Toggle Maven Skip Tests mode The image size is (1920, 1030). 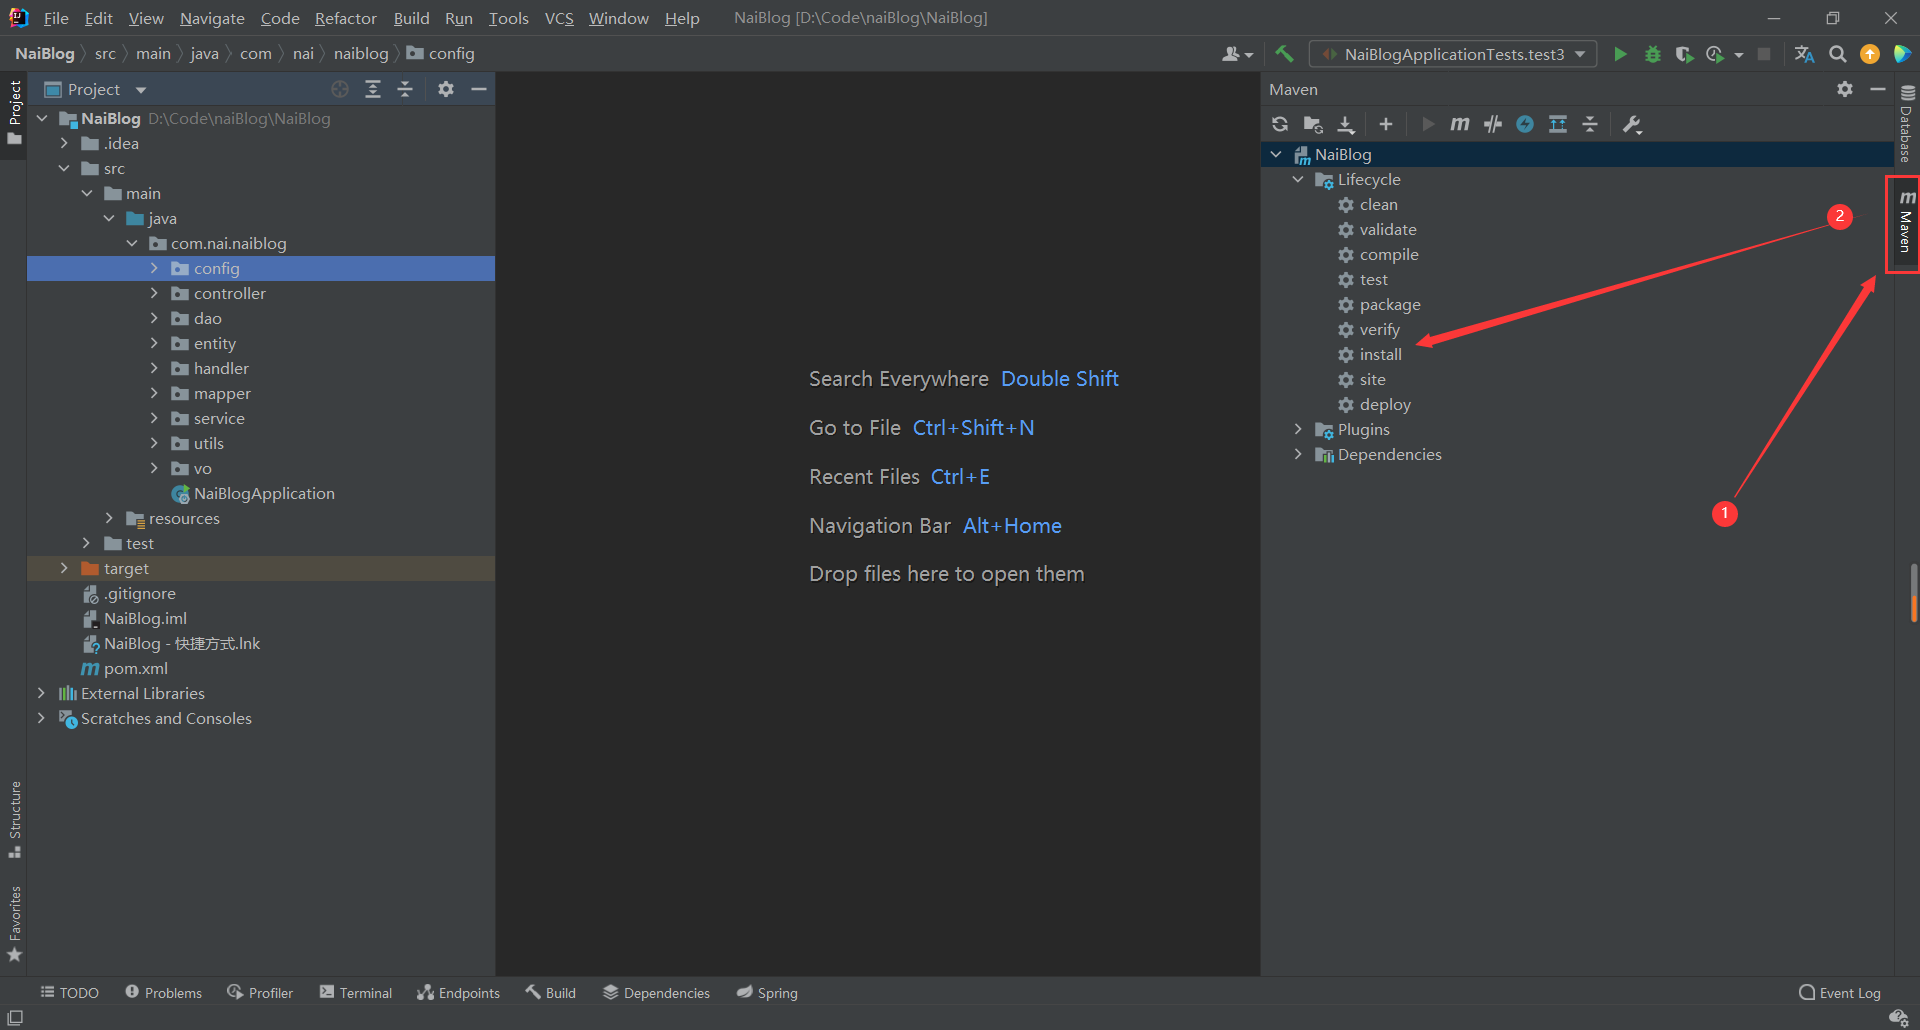1525,124
